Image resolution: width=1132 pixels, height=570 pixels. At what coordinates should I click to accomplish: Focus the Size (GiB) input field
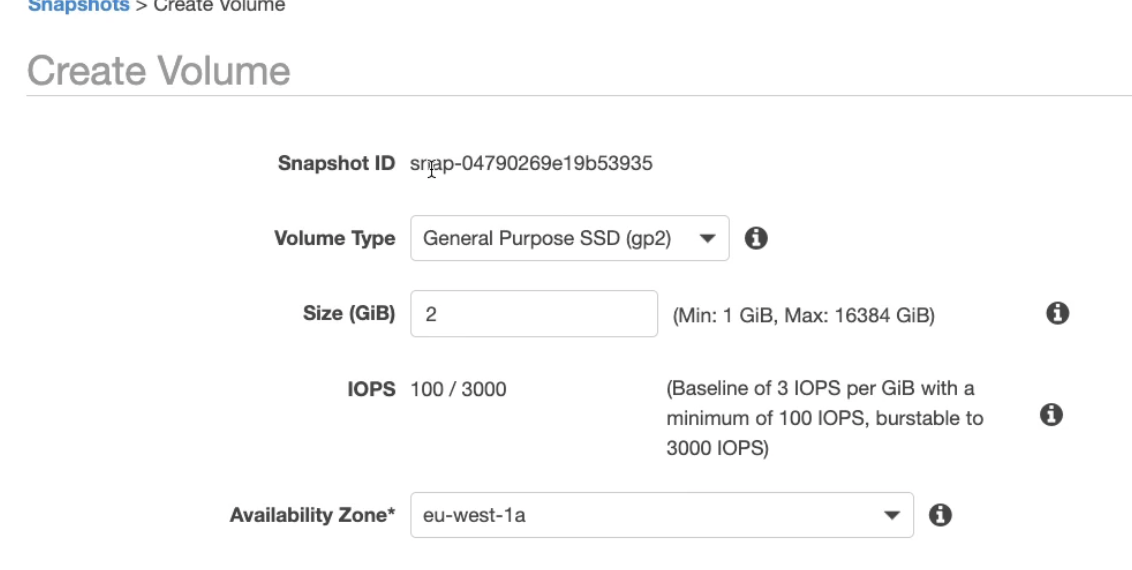tap(533, 315)
